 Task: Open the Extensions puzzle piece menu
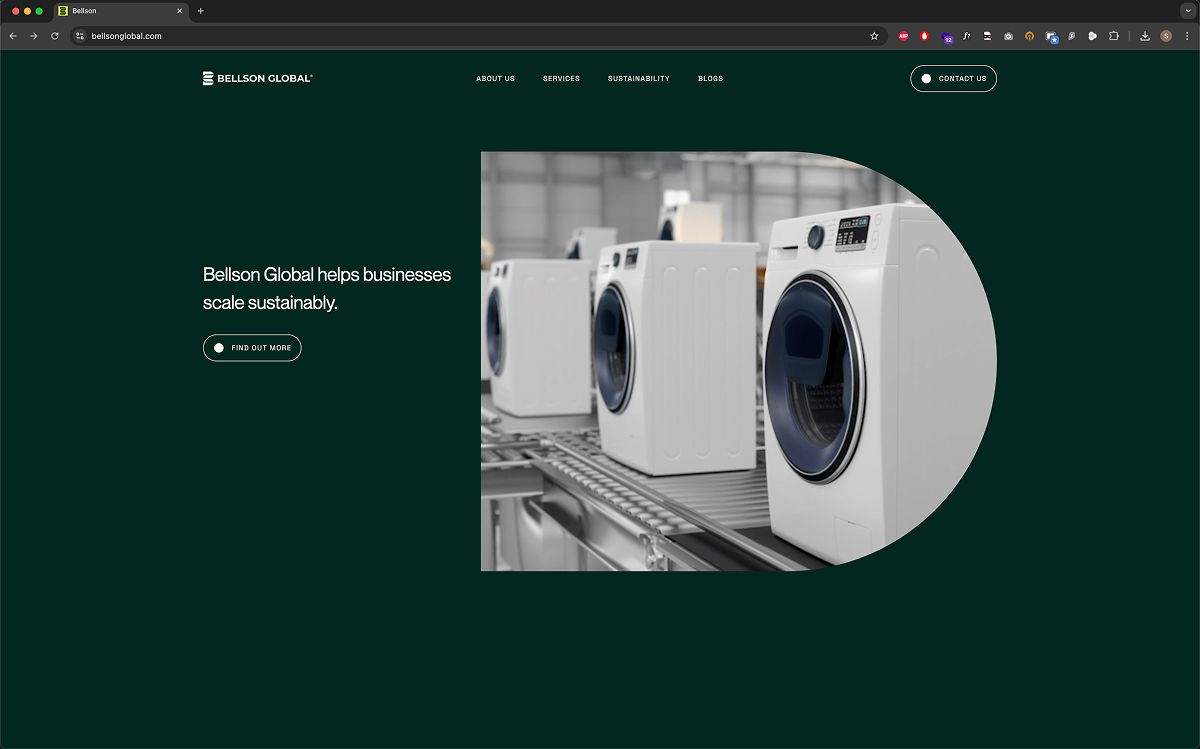(x=1114, y=36)
